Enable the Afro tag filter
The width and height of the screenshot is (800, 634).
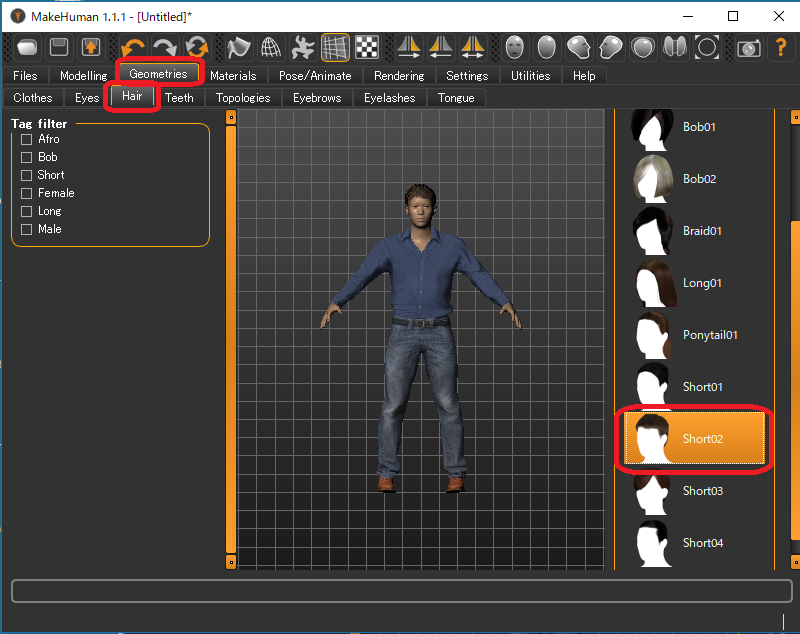(27, 139)
